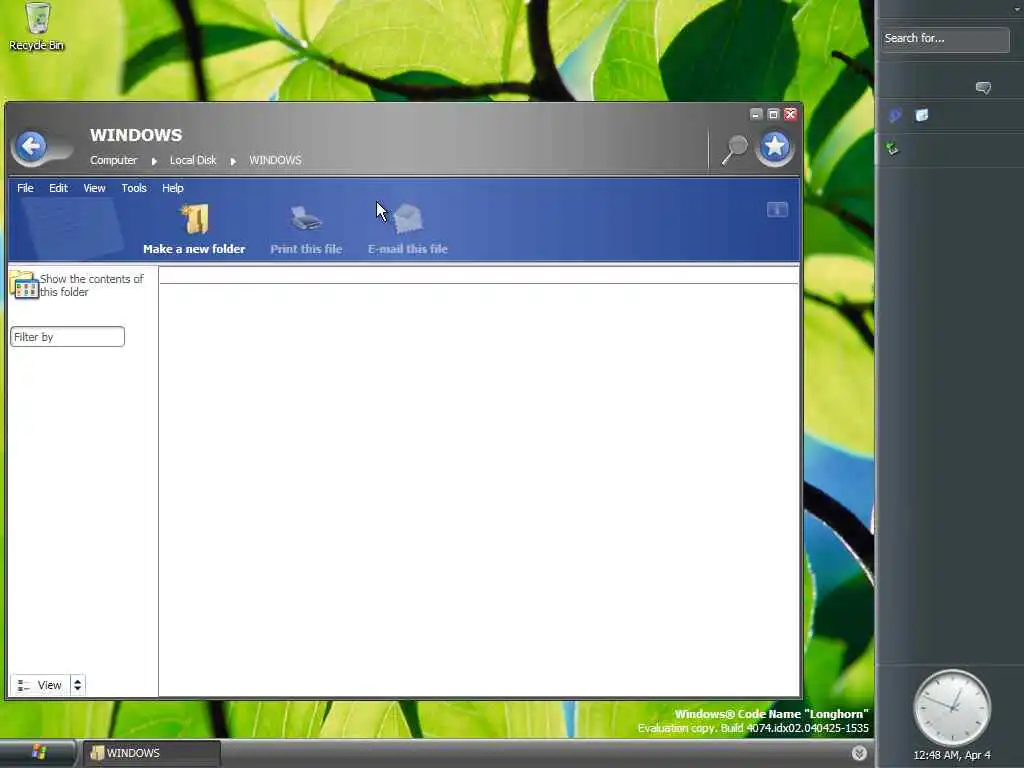
Task: Open the View menu in menu bar
Action: 94,188
